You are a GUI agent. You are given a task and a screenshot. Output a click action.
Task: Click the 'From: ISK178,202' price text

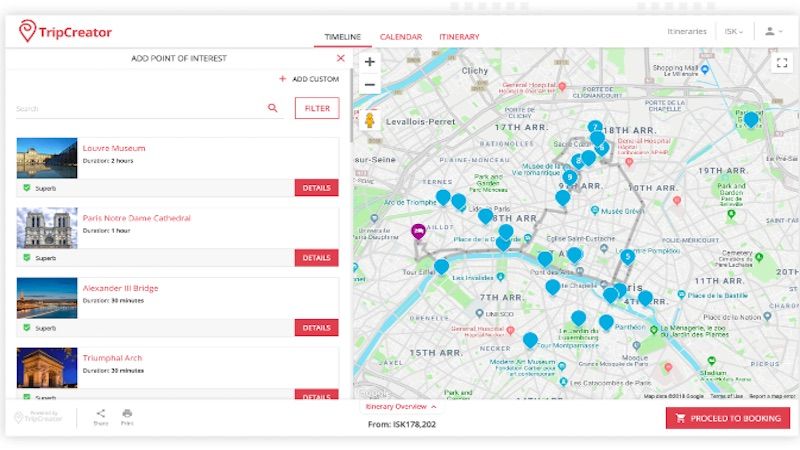click(x=402, y=424)
